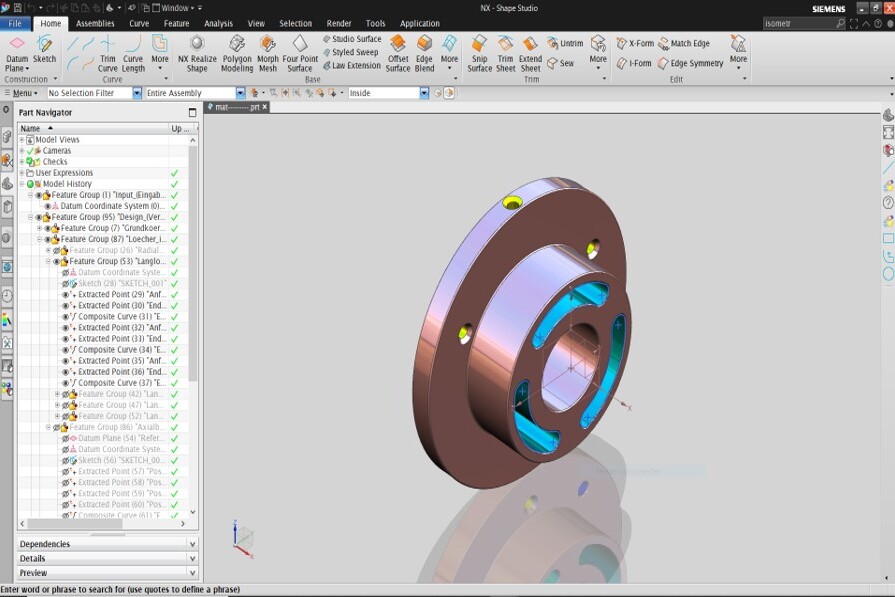Open the File menu
The height and width of the screenshot is (597, 895).
15,23
